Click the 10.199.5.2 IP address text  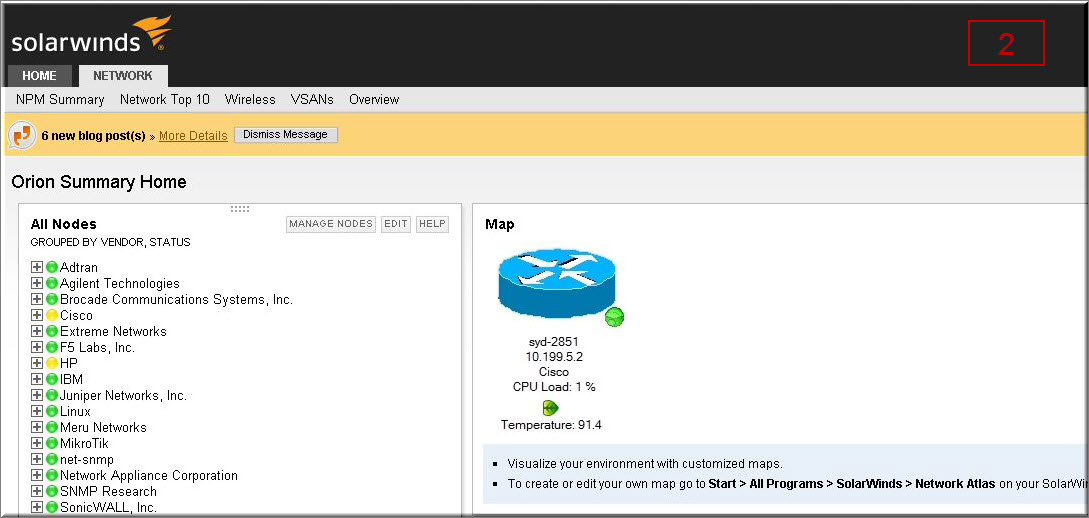(554, 357)
